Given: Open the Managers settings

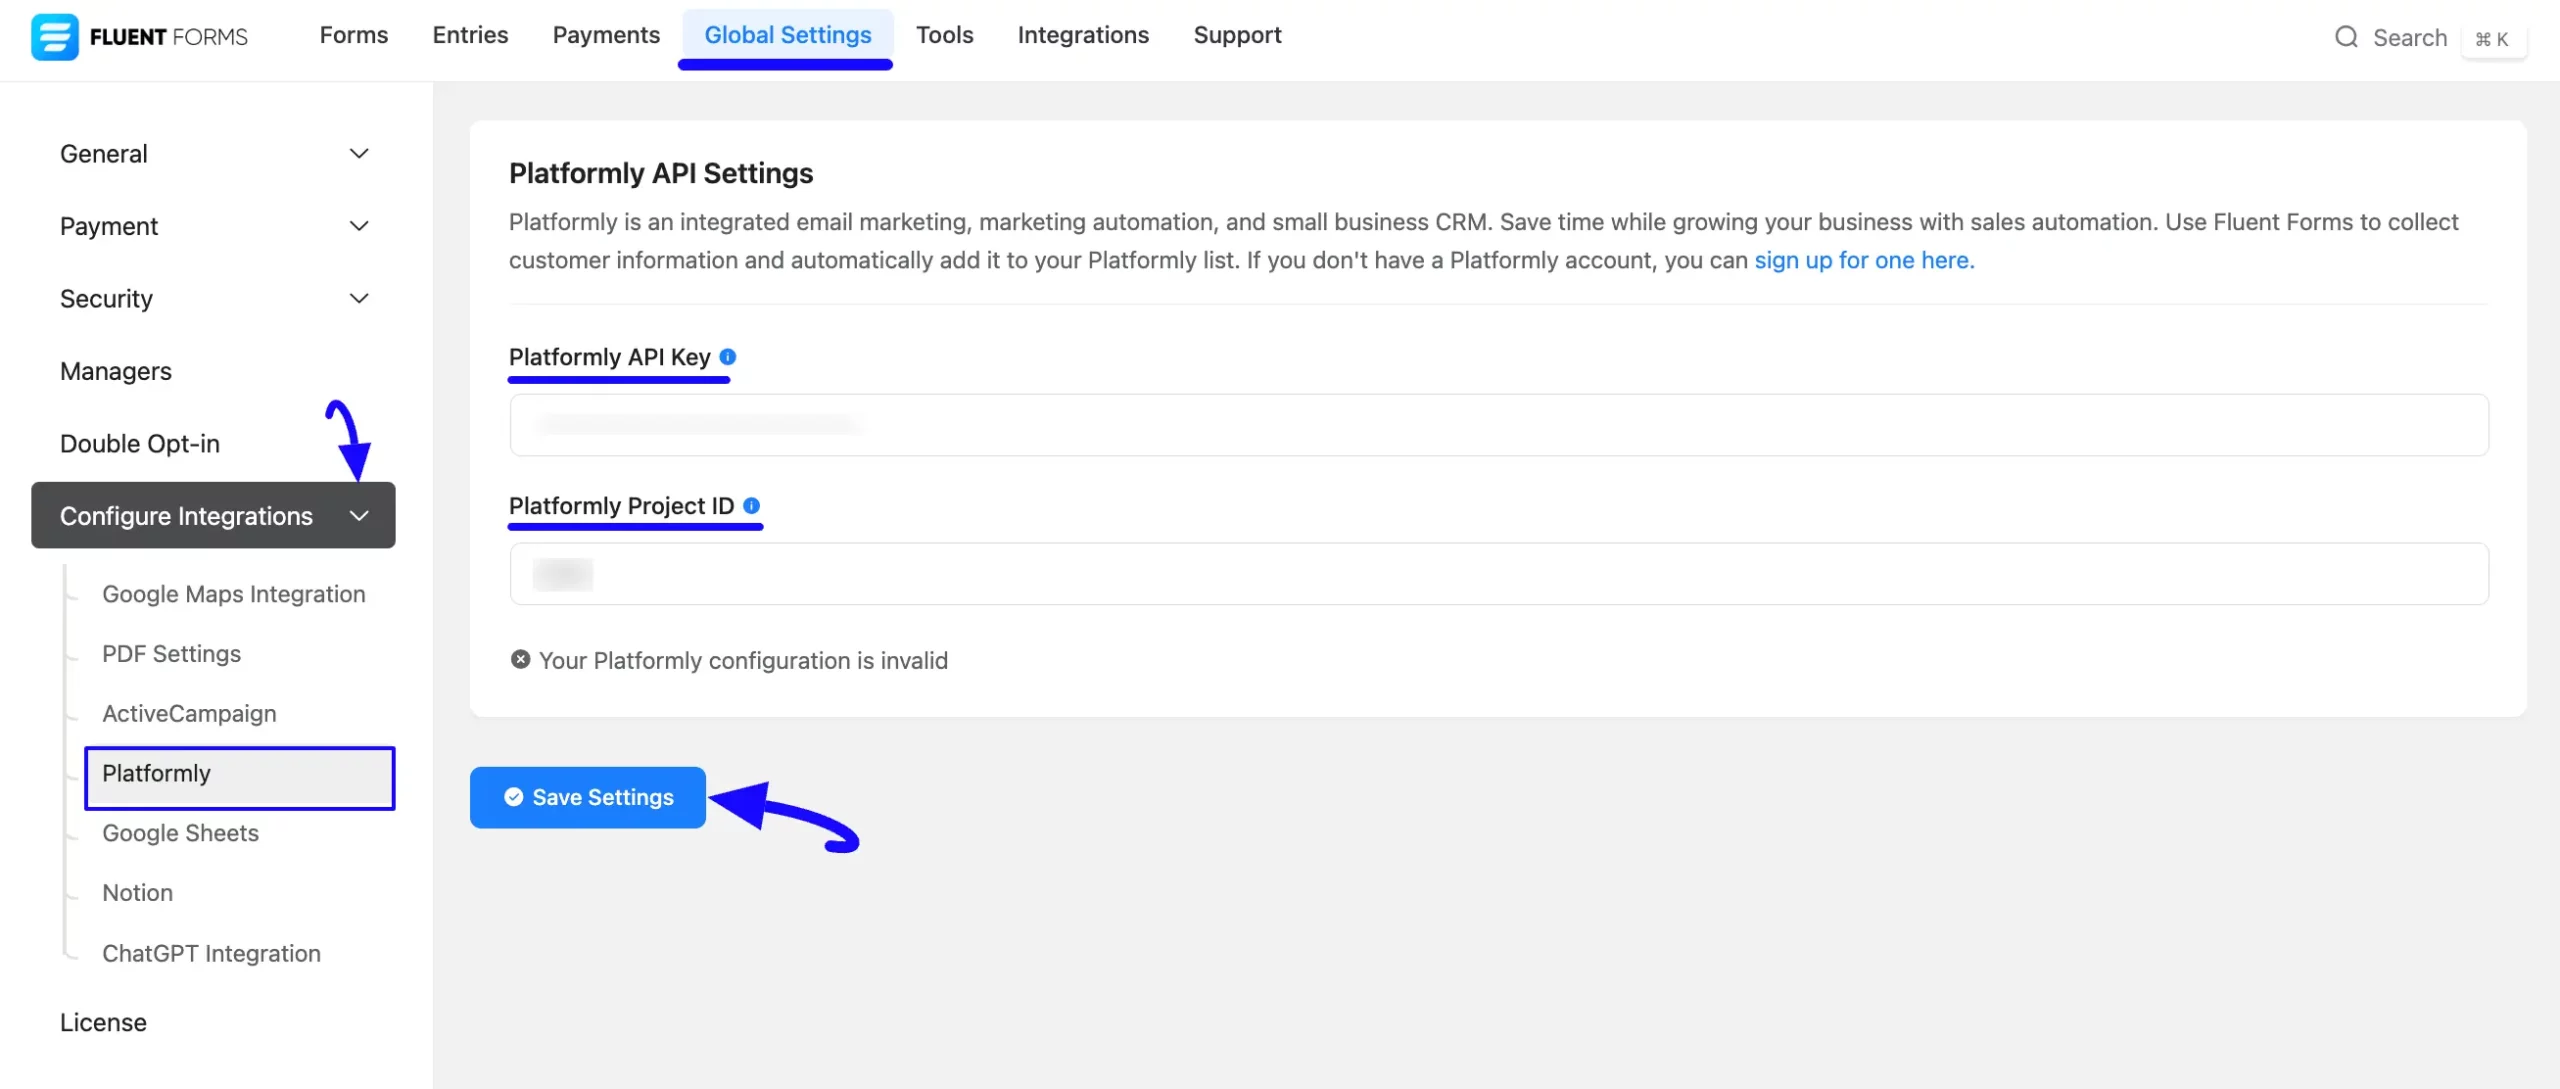Looking at the screenshot, I should (x=116, y=371).
